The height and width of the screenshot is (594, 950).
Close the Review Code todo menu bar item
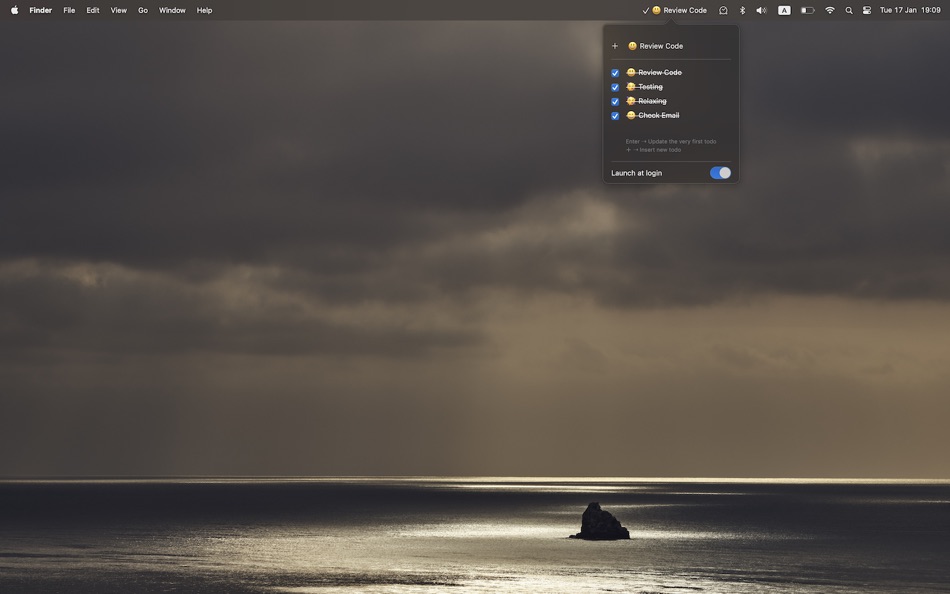pos(674,10)
